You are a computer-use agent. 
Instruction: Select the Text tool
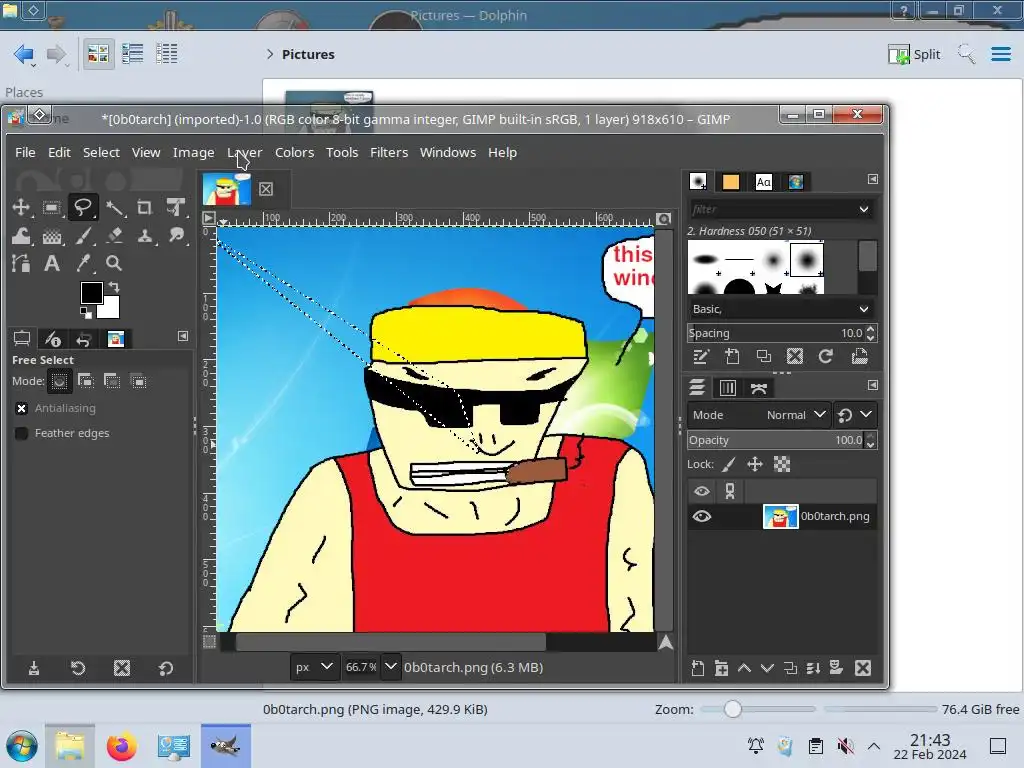pyautogui.click(x=52, y=263)
